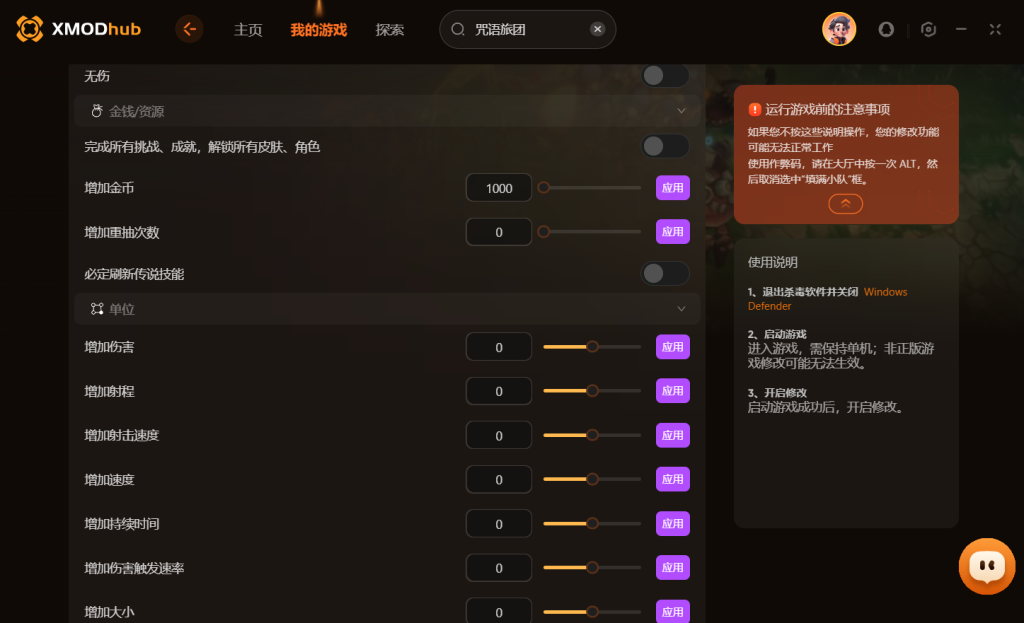Screen dimensions: 1024x623
Task: Switch to the 主页 tab
Action: click(x=248, y=30)
